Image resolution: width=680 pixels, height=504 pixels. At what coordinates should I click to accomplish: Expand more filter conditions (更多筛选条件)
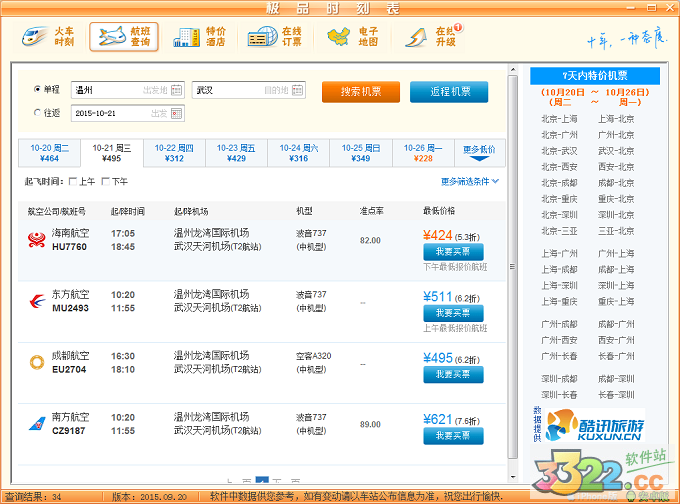click(469, 182)
